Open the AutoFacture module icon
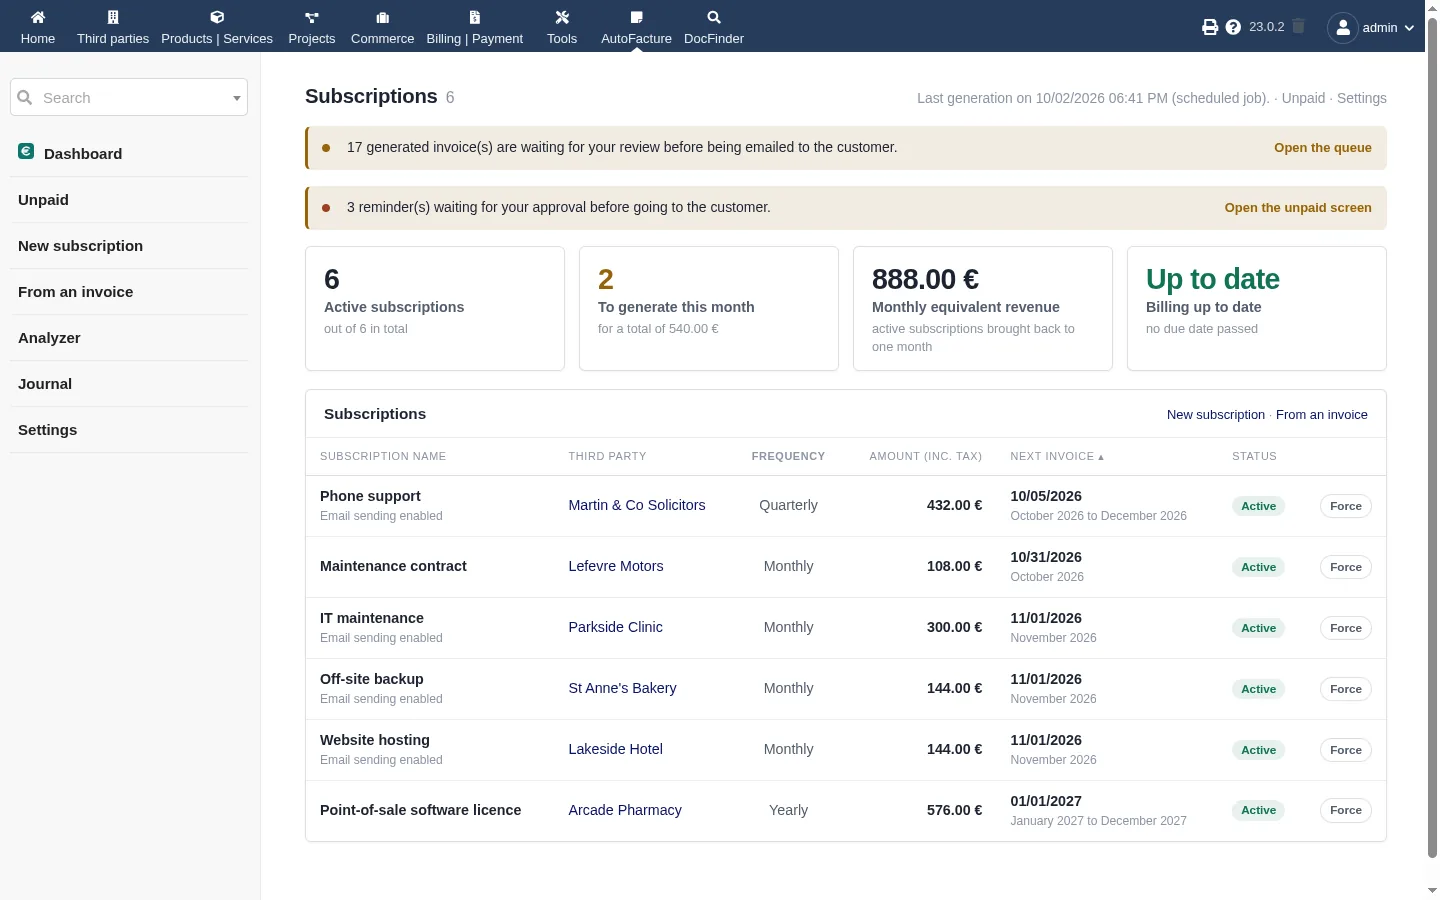1440x900 pixels. coord(636,17)
